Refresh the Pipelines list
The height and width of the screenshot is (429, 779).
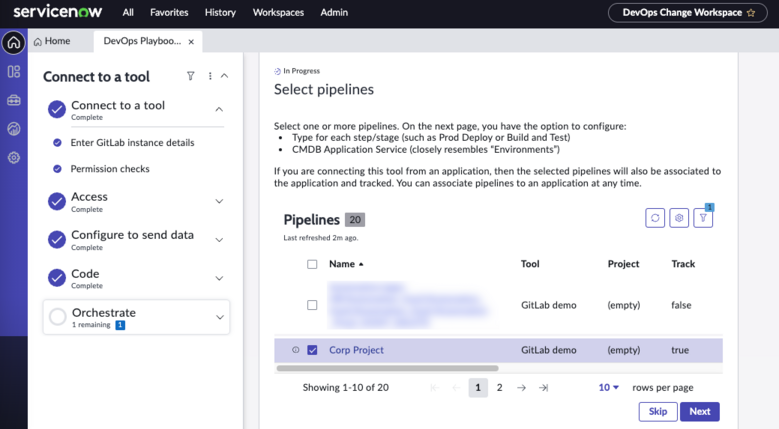[655, 218]
